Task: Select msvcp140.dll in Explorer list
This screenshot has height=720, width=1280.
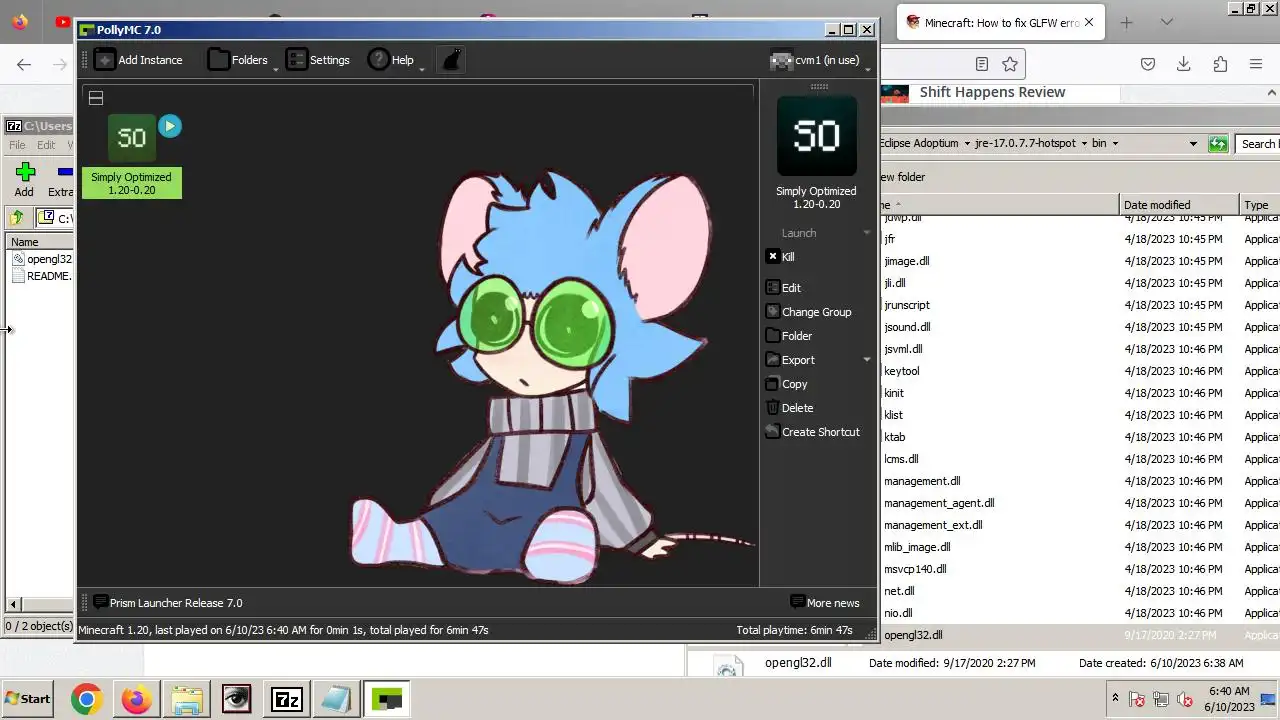Action: point(915,569)
